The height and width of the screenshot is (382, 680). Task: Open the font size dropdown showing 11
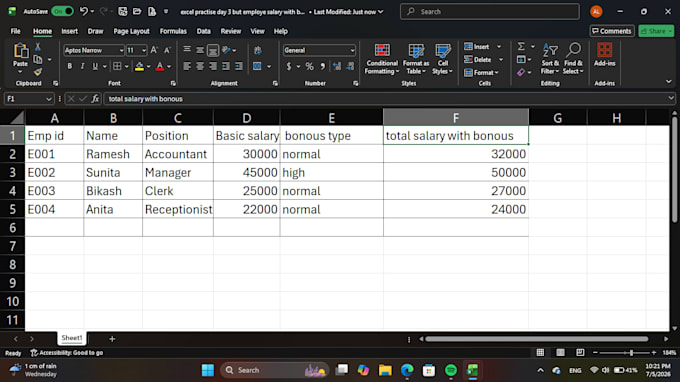tap(144, 51)
